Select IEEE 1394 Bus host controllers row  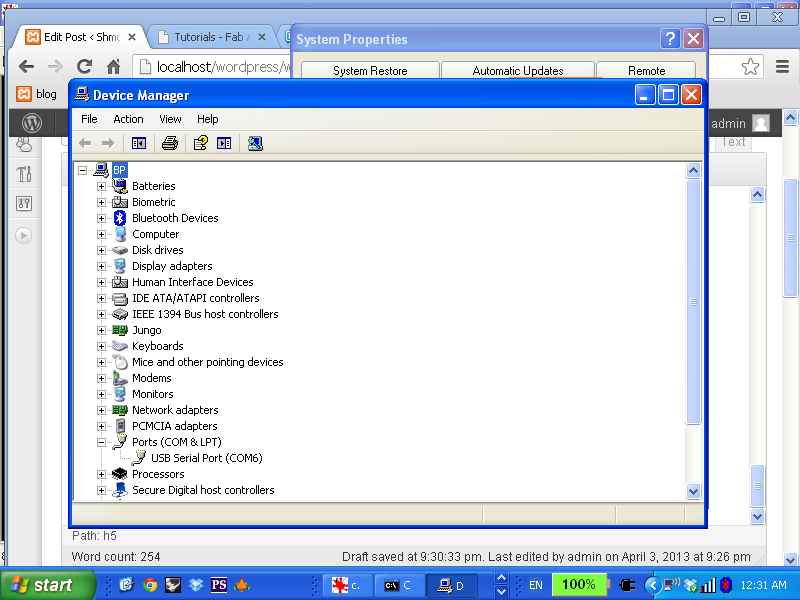pos(205,314)
